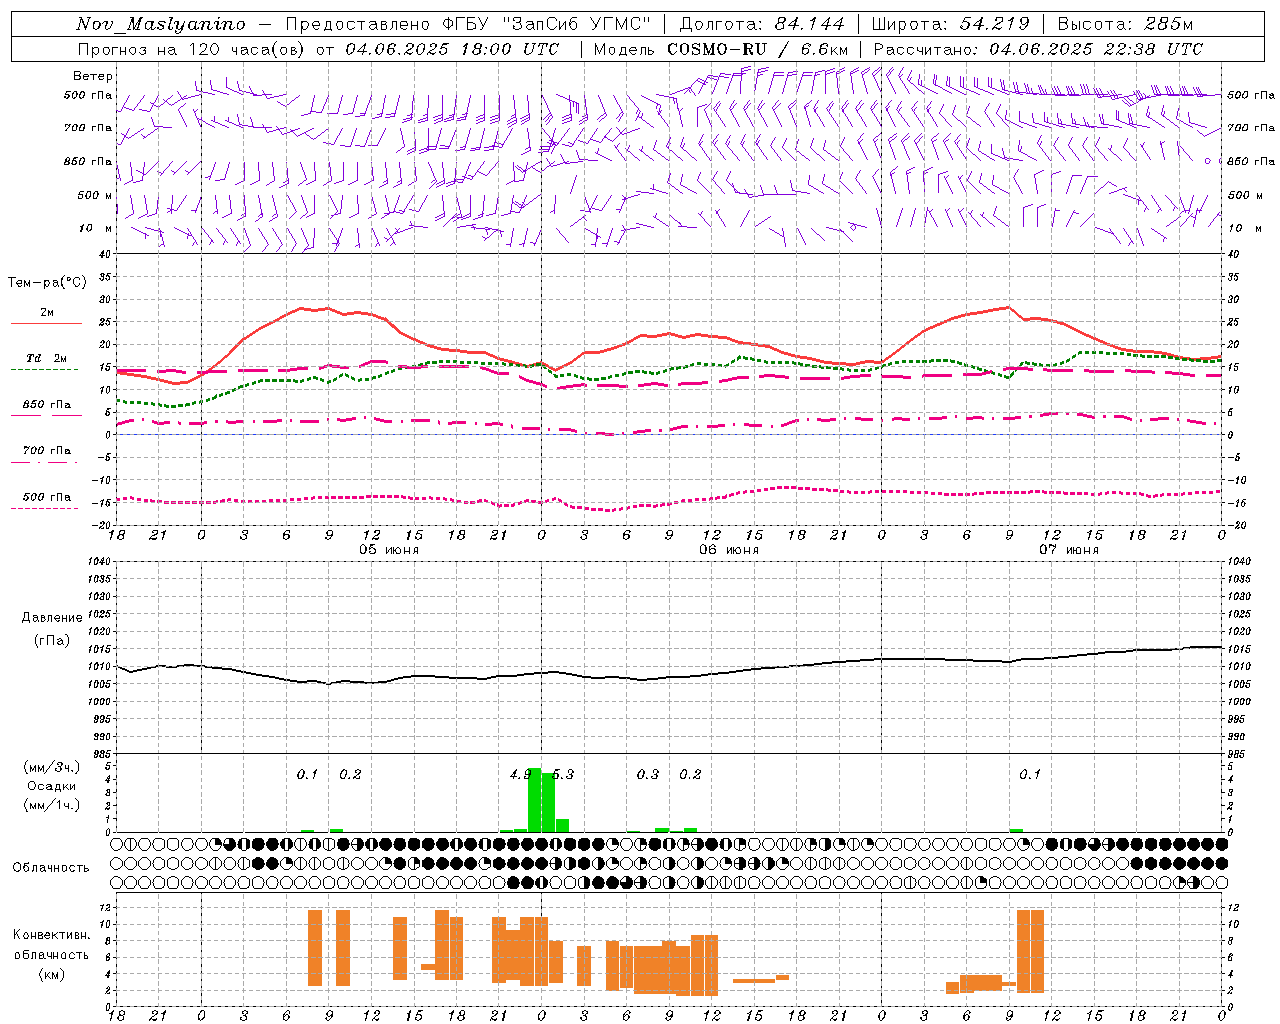The image size is (1280, 1024).
Task: Click the 0.3 precipitation value
Action: [x=648, y=774]
